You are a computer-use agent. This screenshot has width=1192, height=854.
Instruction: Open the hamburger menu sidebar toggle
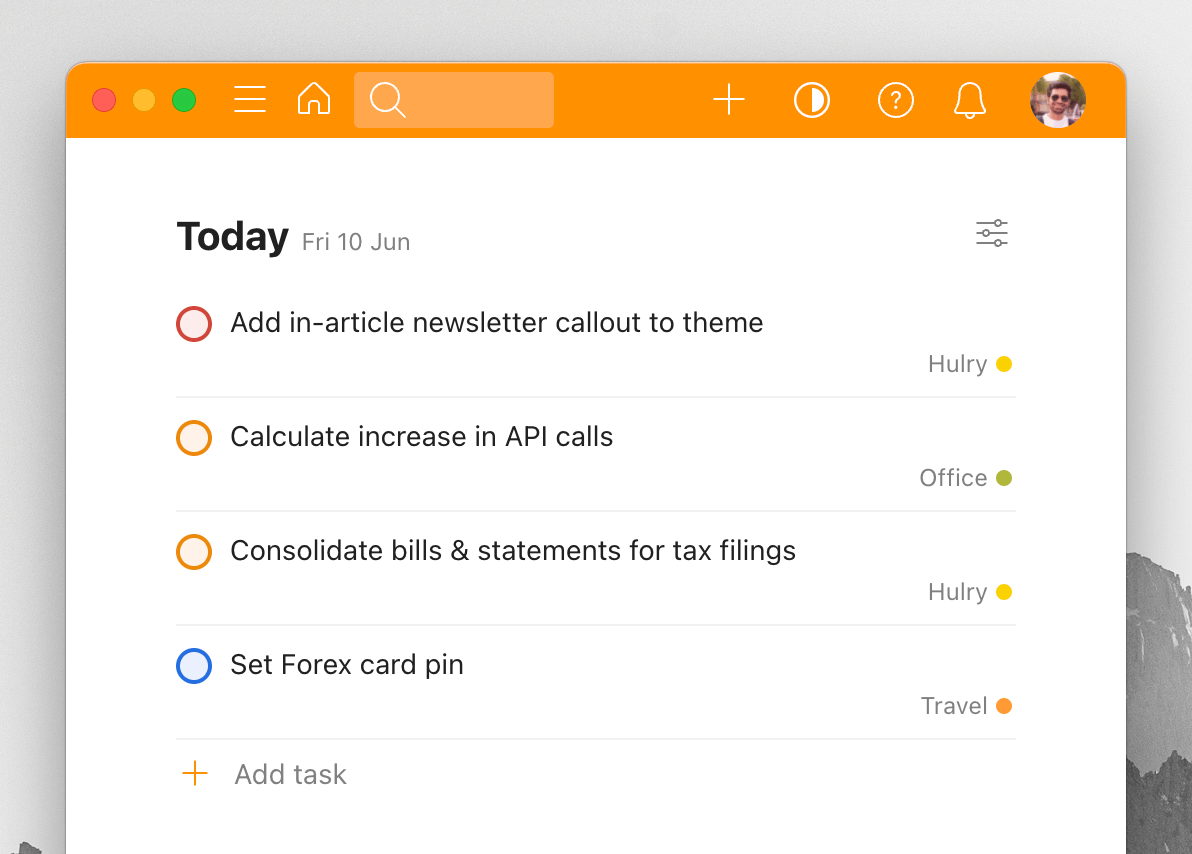click(249, 100)
